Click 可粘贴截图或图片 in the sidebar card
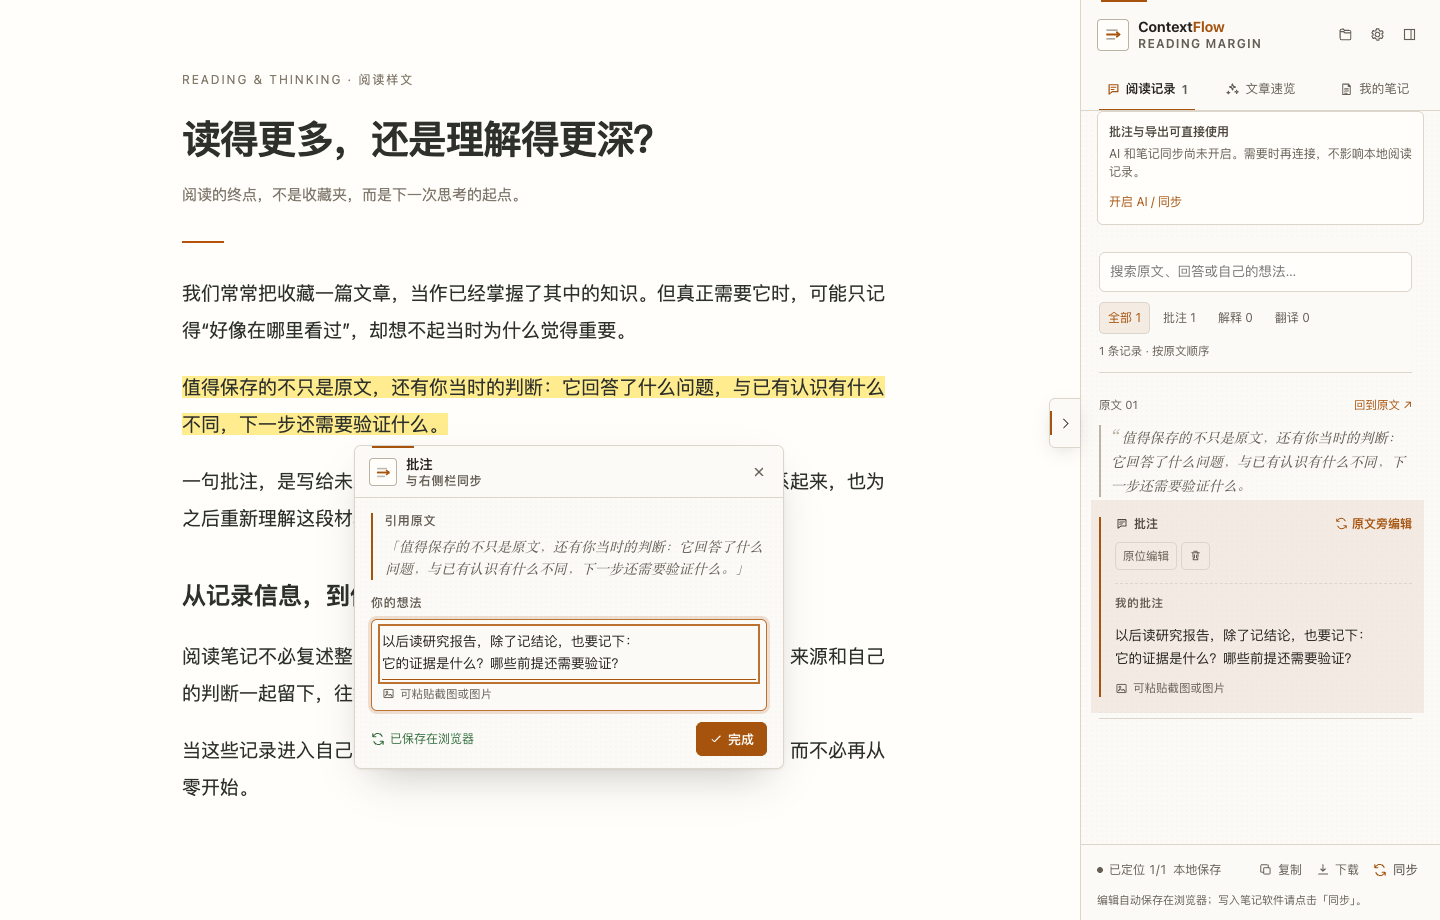The width and height of the screenshot is (1440, 920). pyautogui.click(x=1170, y=688)
